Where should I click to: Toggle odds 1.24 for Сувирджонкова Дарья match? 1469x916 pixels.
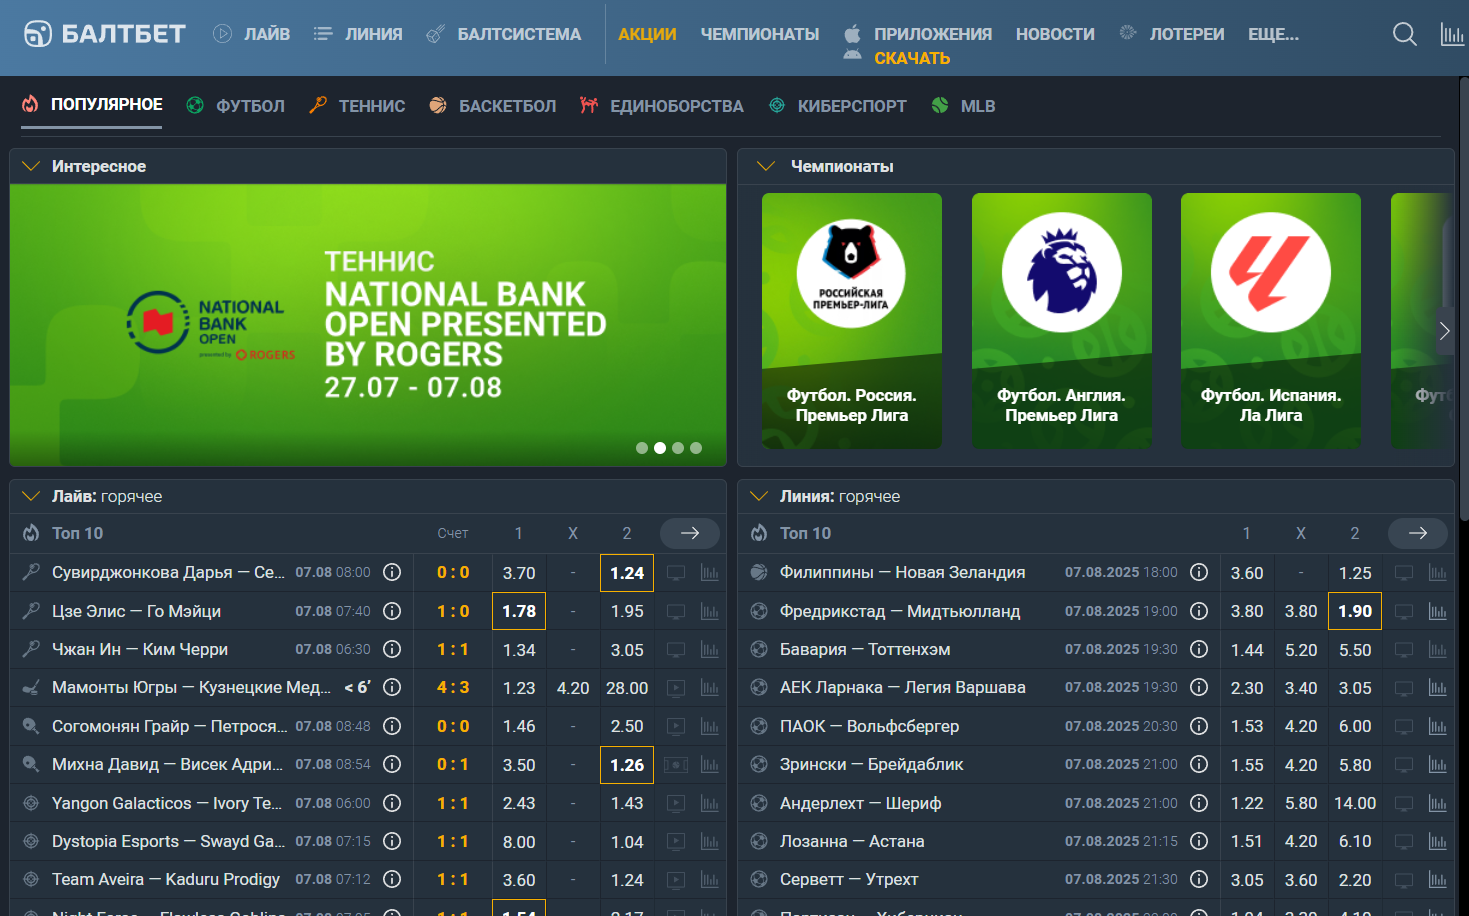pos(627,573)
